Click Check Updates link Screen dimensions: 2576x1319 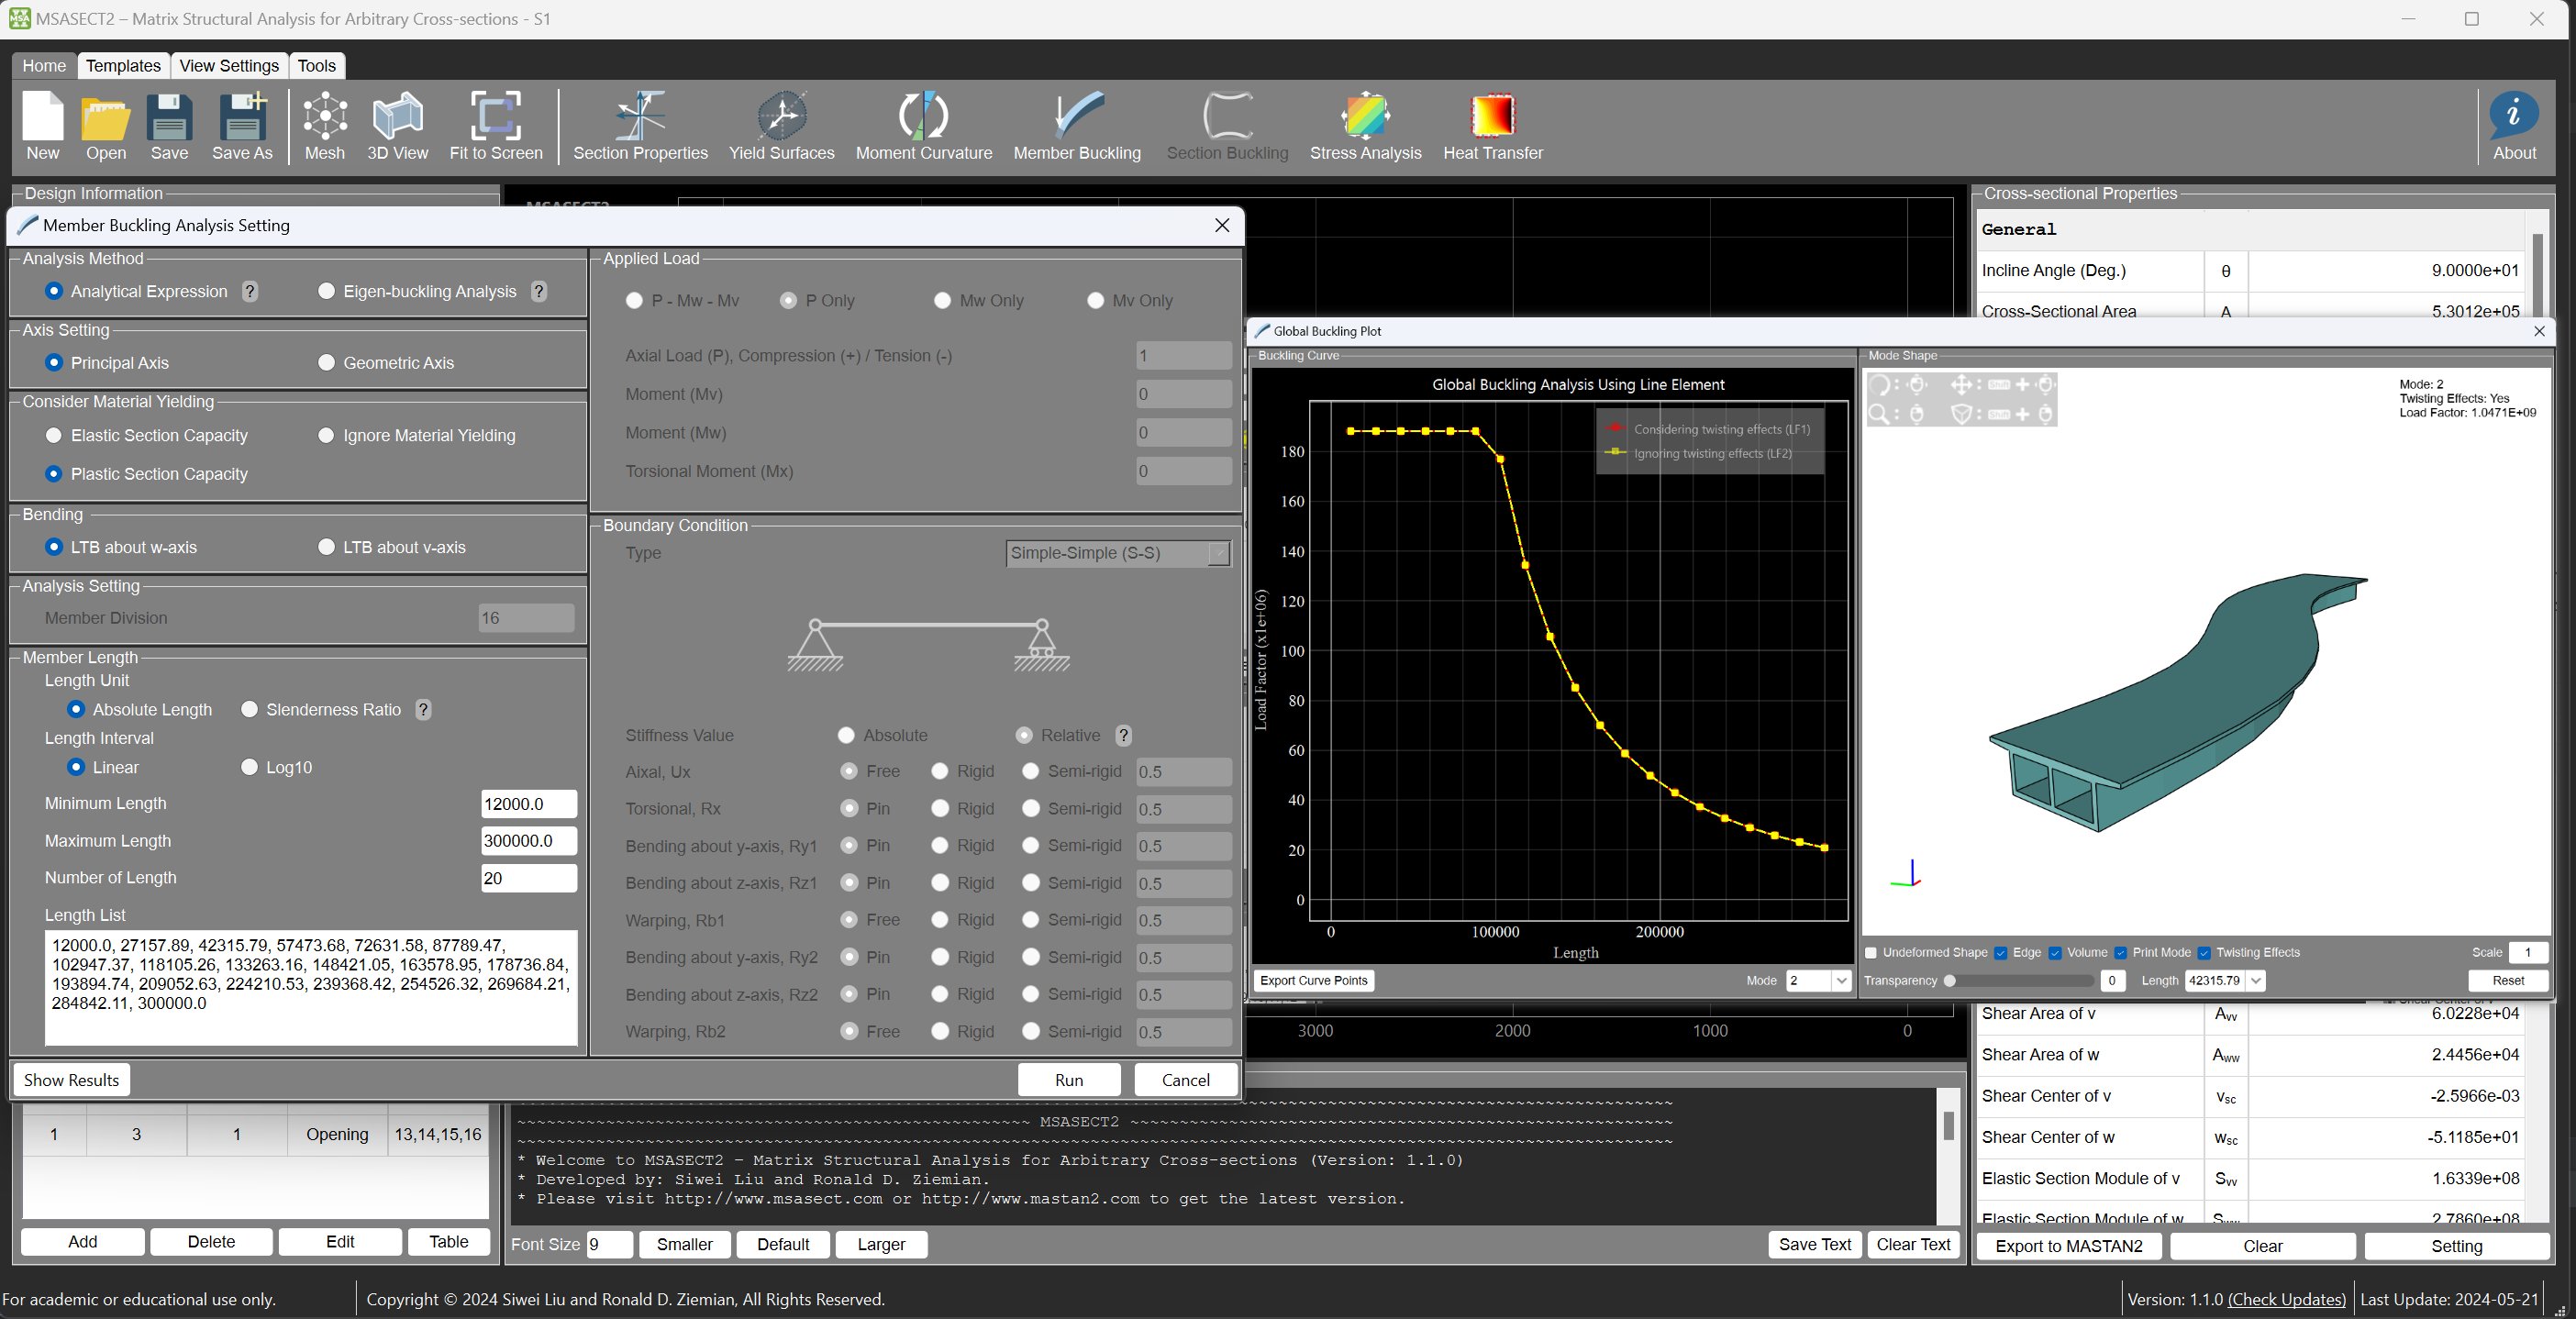click(2286, 1299)
